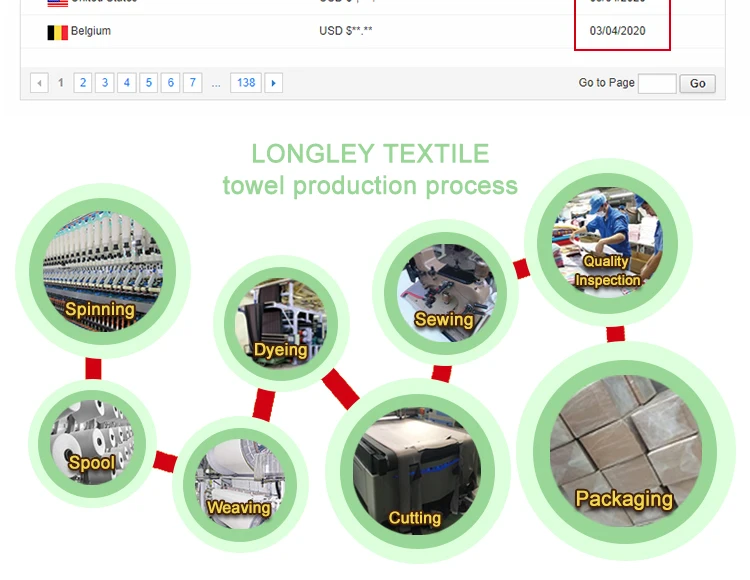
Task: Click the Spinning process image
Action: coord(103,271)
